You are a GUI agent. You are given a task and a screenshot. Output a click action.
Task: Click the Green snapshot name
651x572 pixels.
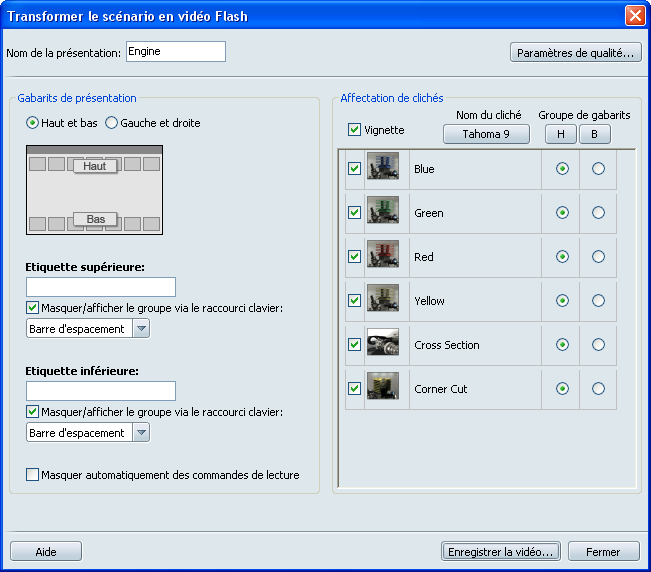(x=428, y=213)
